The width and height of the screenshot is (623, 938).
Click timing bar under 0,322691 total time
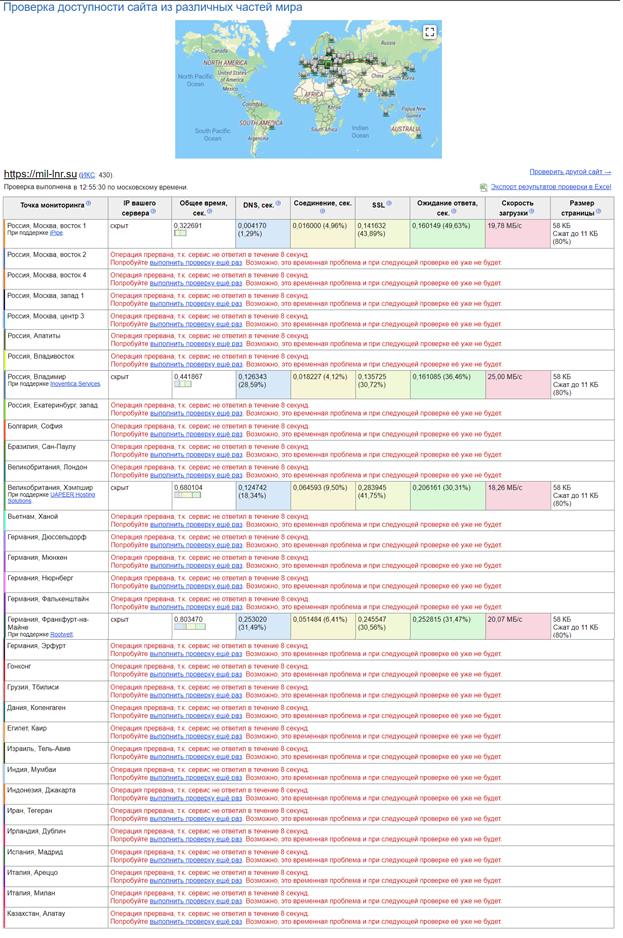click(x=180, y=233)
